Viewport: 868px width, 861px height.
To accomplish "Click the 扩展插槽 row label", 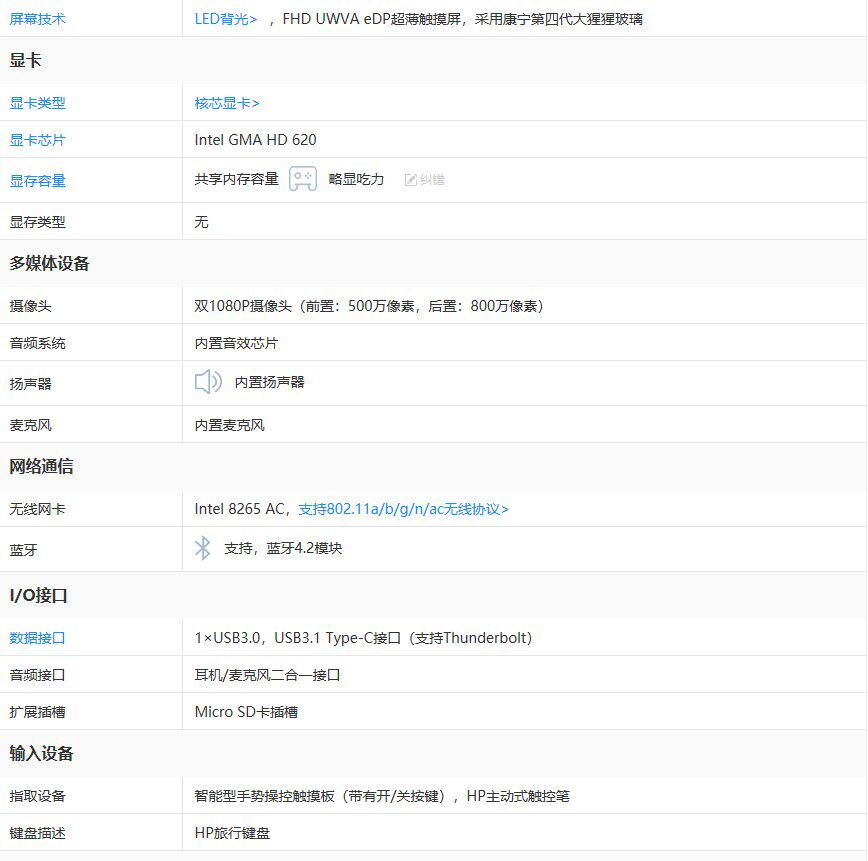I will click(37, 712).
